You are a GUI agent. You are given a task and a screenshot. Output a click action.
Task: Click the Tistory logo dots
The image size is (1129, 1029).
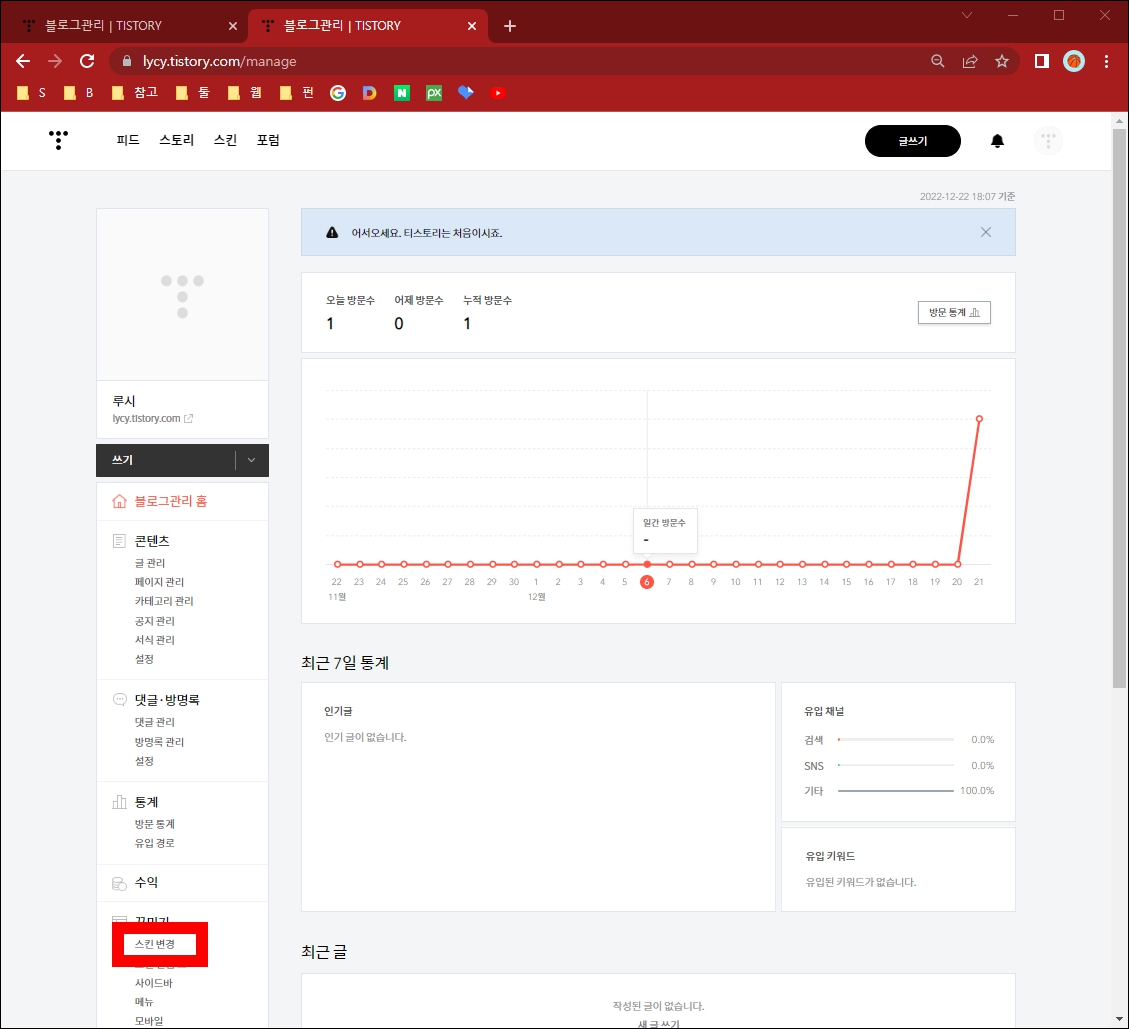(x=57, y=140)
